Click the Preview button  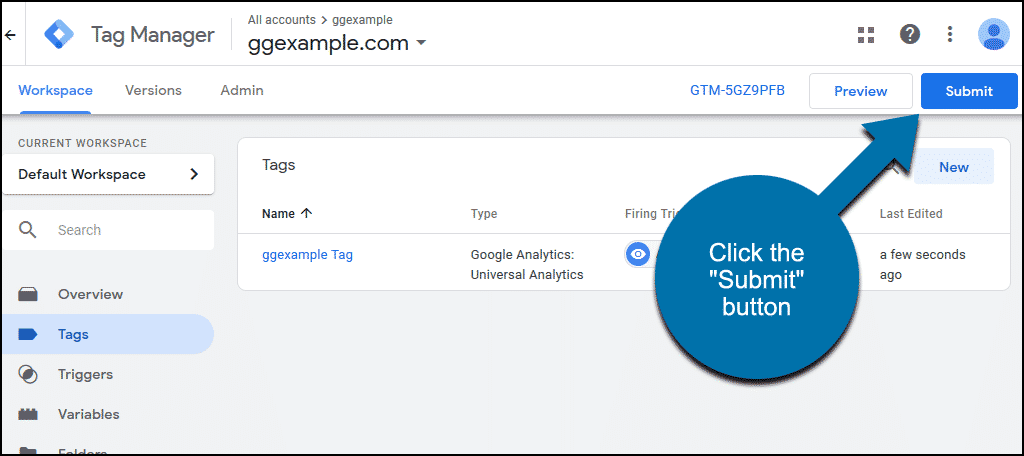[860, 91]
